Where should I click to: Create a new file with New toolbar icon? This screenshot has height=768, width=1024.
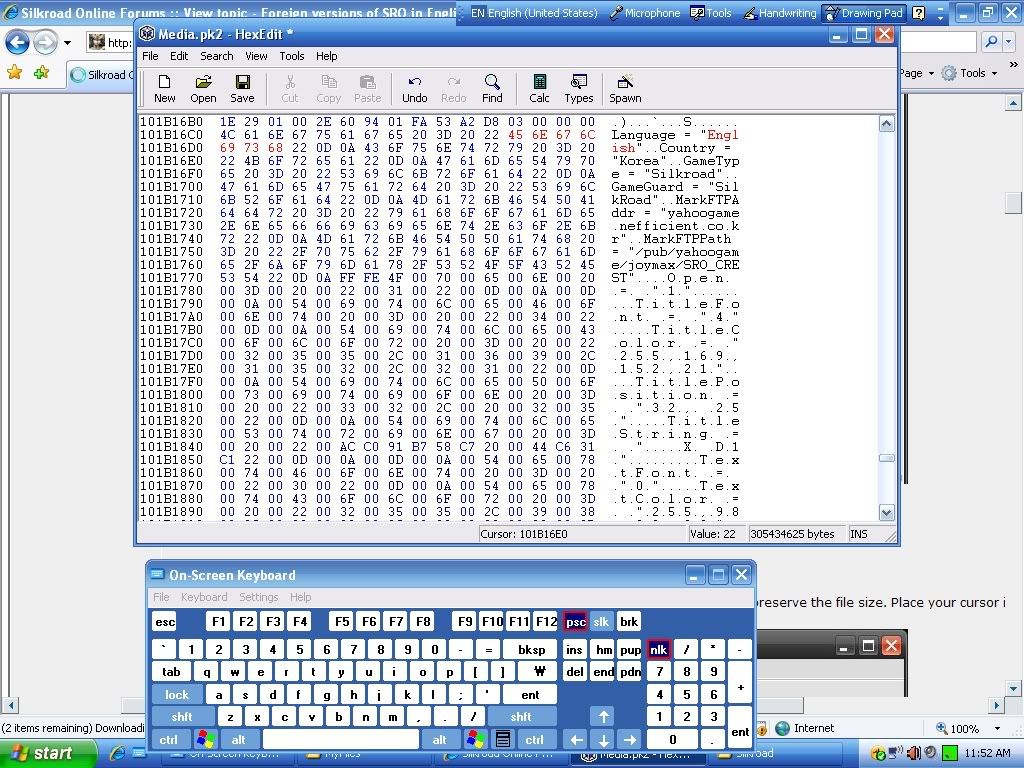tap(165, 89)
